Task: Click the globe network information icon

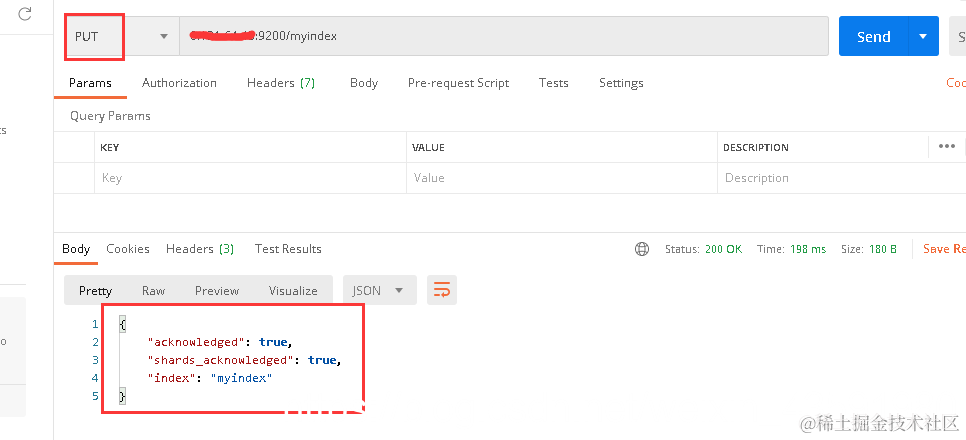Action: click(x=642, y=249)
